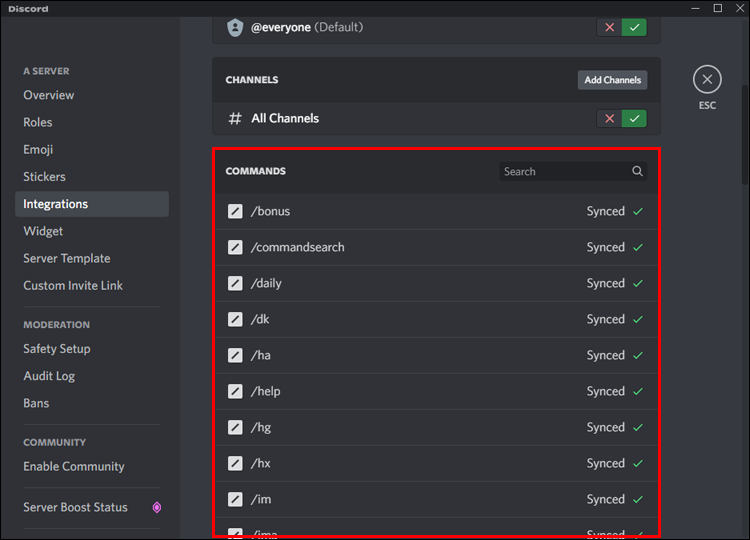This screenshot has height=540, width=750.
Task: Click the edit icon beside /help command
Action: [235, 391]
